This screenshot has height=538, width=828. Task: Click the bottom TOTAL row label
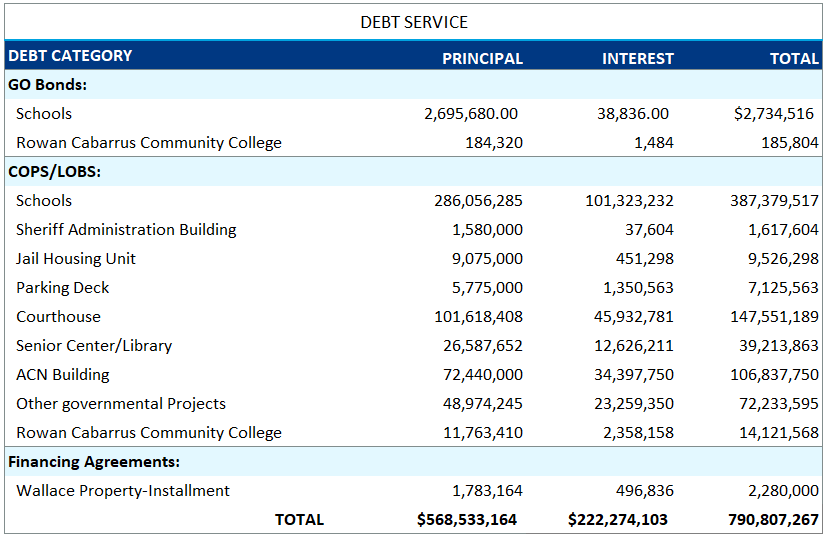pyautogui.click(x=299, y=520)
